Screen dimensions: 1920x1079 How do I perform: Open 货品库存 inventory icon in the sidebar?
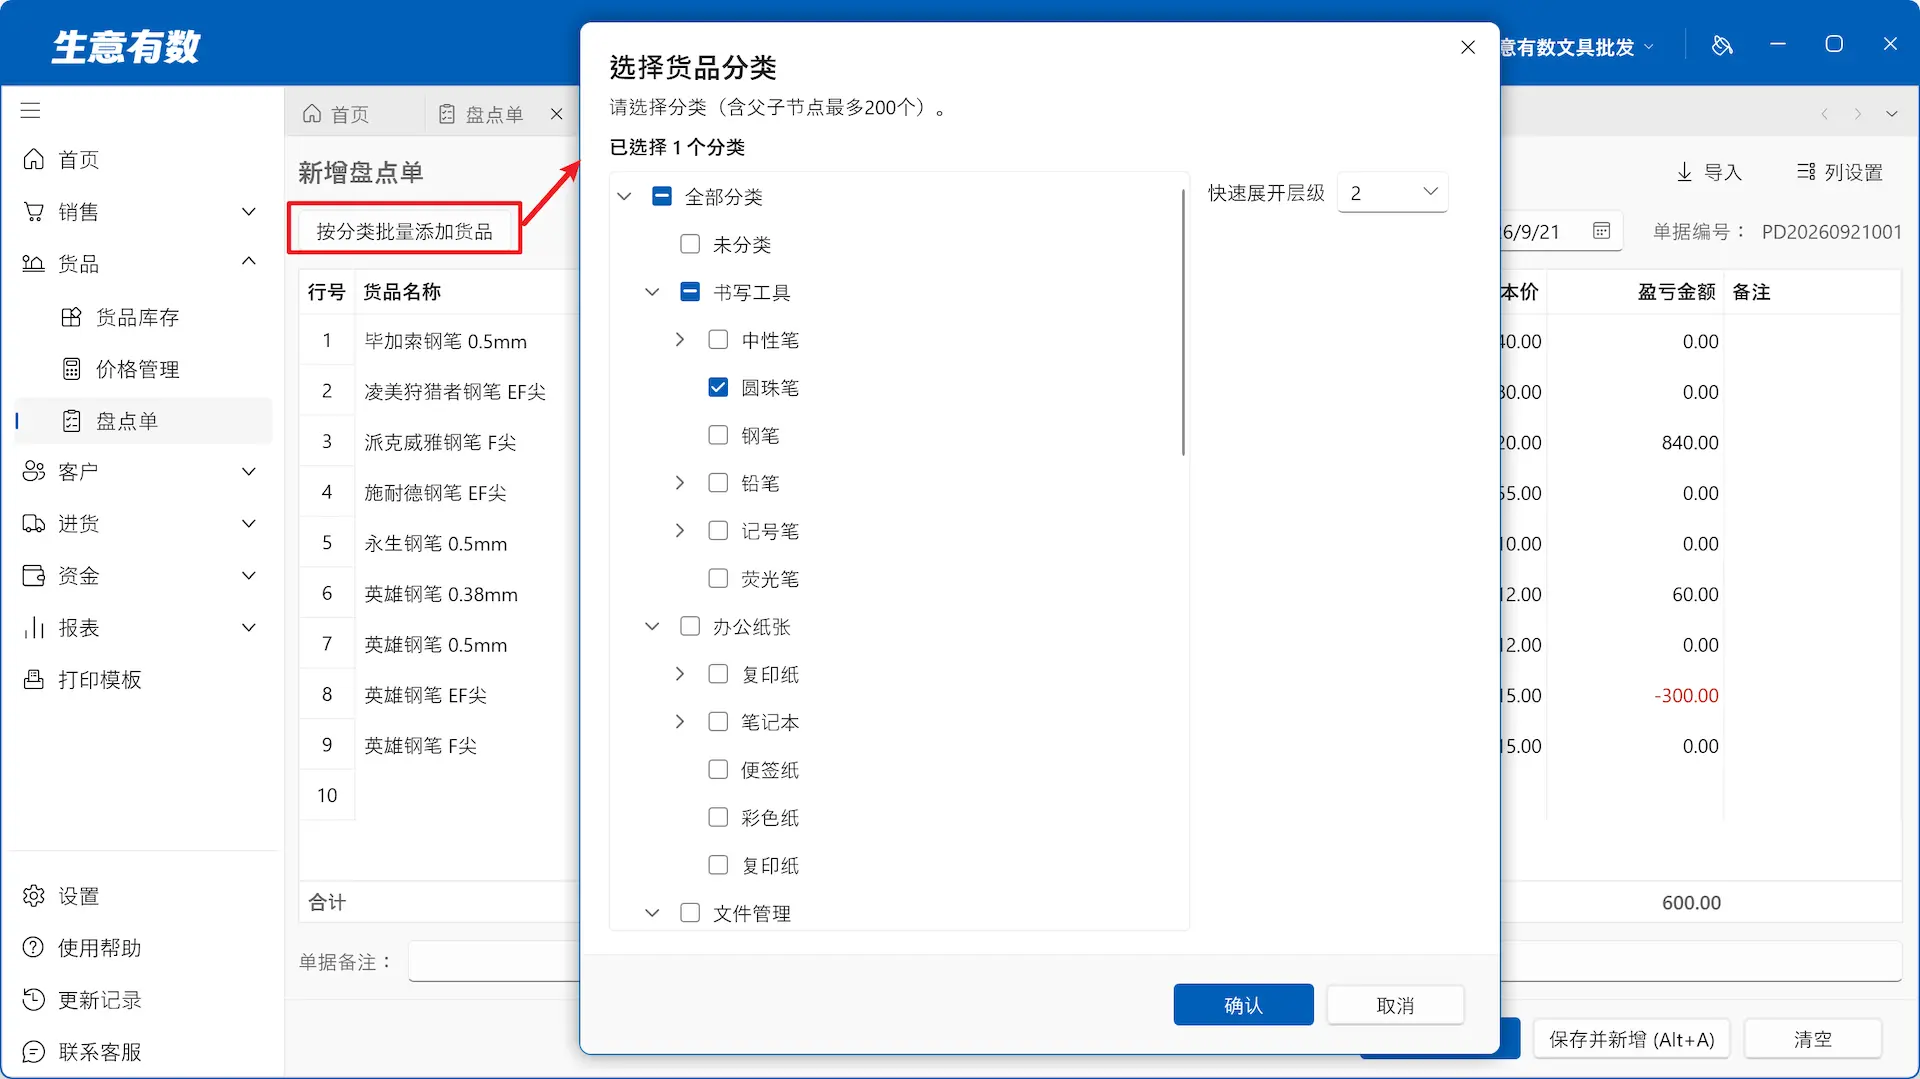(71, 318)
